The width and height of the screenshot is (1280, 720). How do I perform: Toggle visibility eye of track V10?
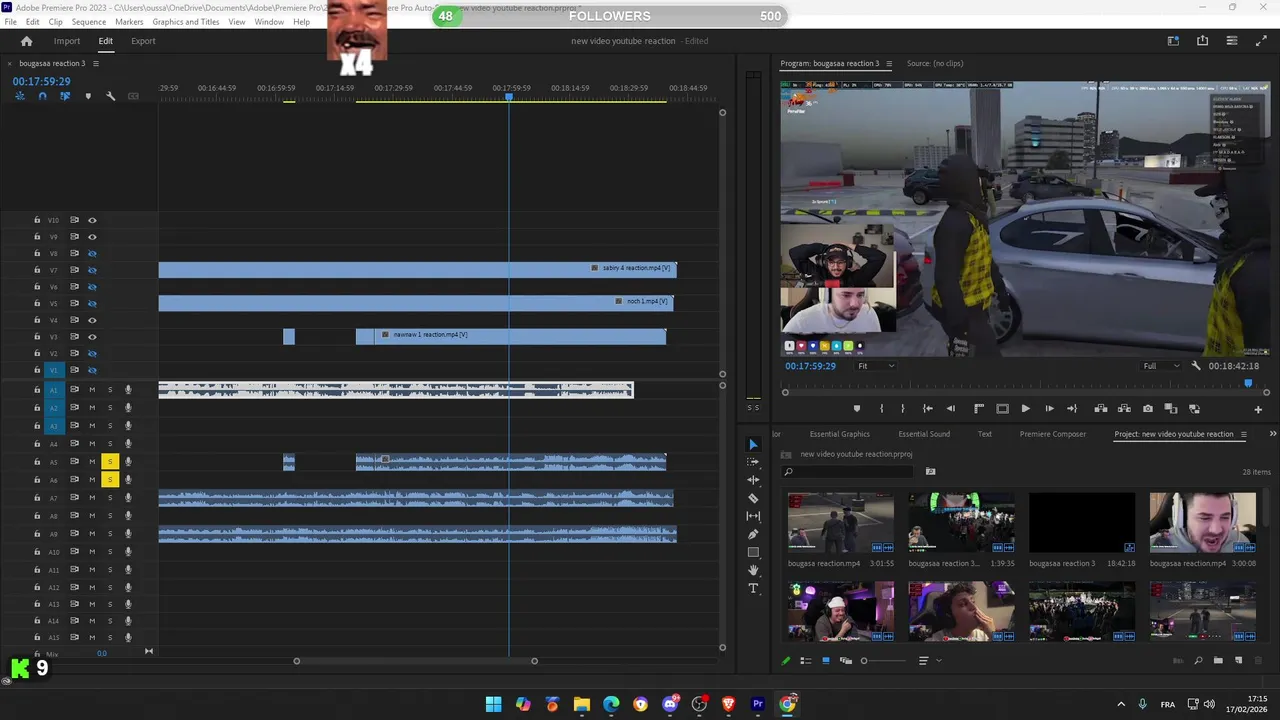(92, 220)
